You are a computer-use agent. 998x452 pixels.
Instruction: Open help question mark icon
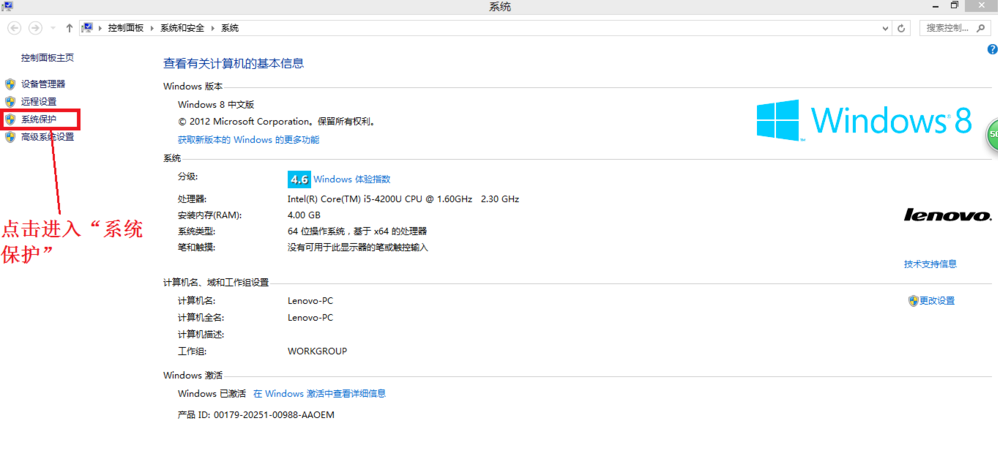[x=992, y=49]
